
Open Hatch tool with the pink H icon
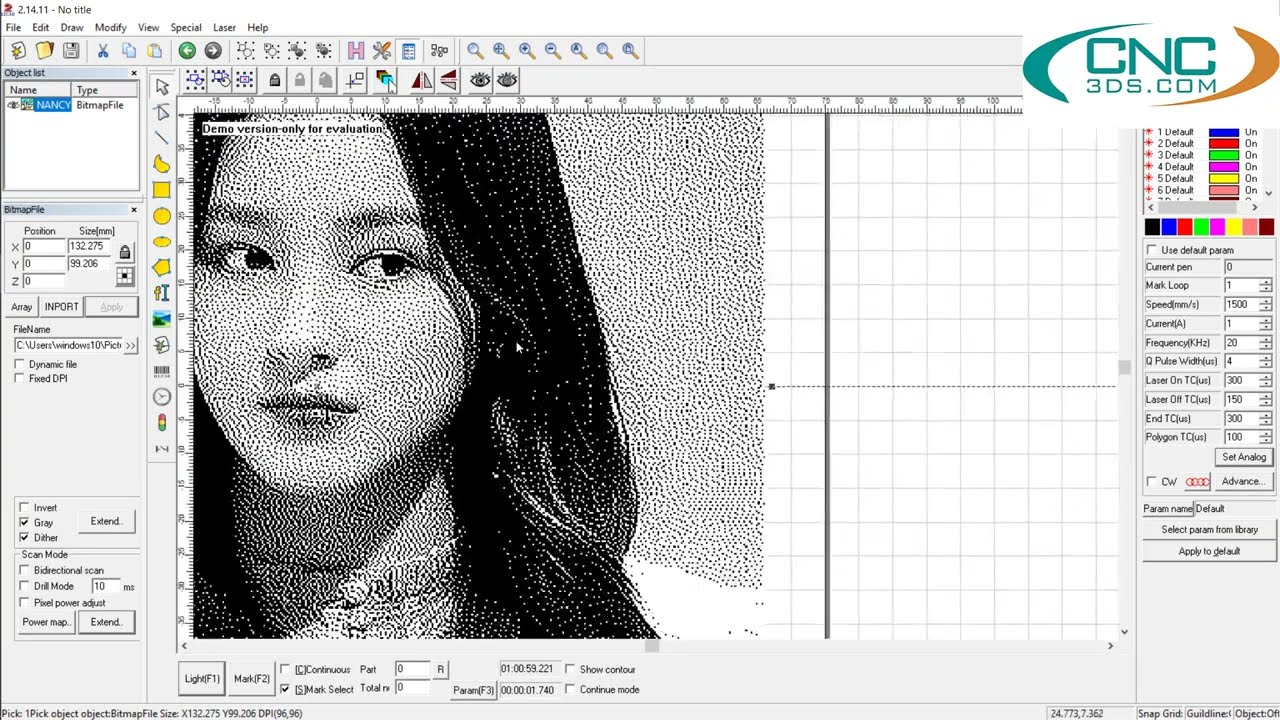(x=356, y=50)
